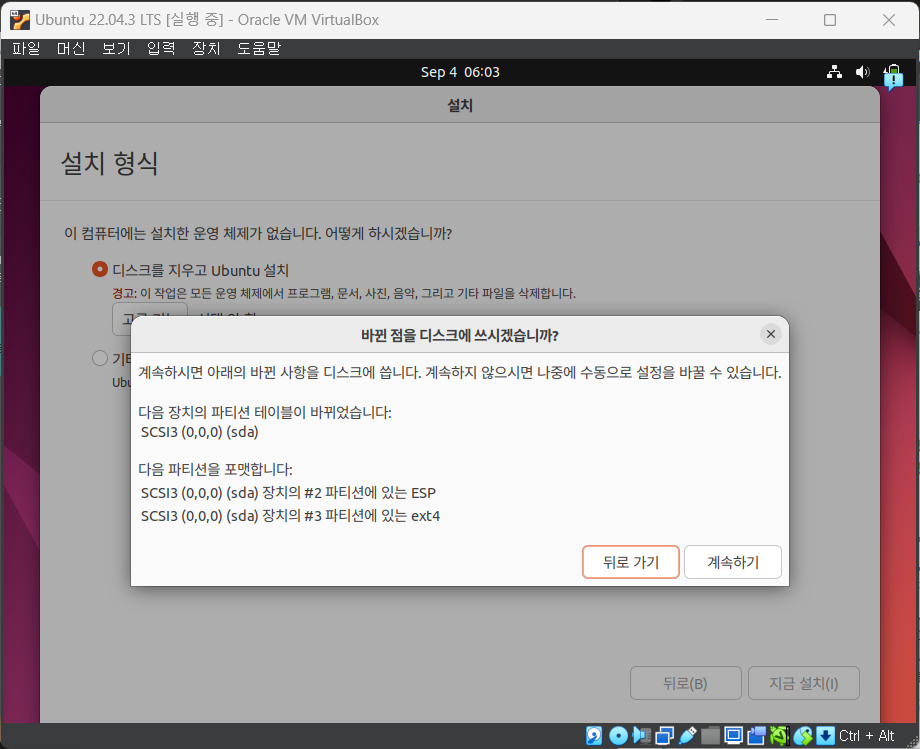
Task: Click the 지금 설치(I) button
Action: pyautogui.click(x=804, y=683)
